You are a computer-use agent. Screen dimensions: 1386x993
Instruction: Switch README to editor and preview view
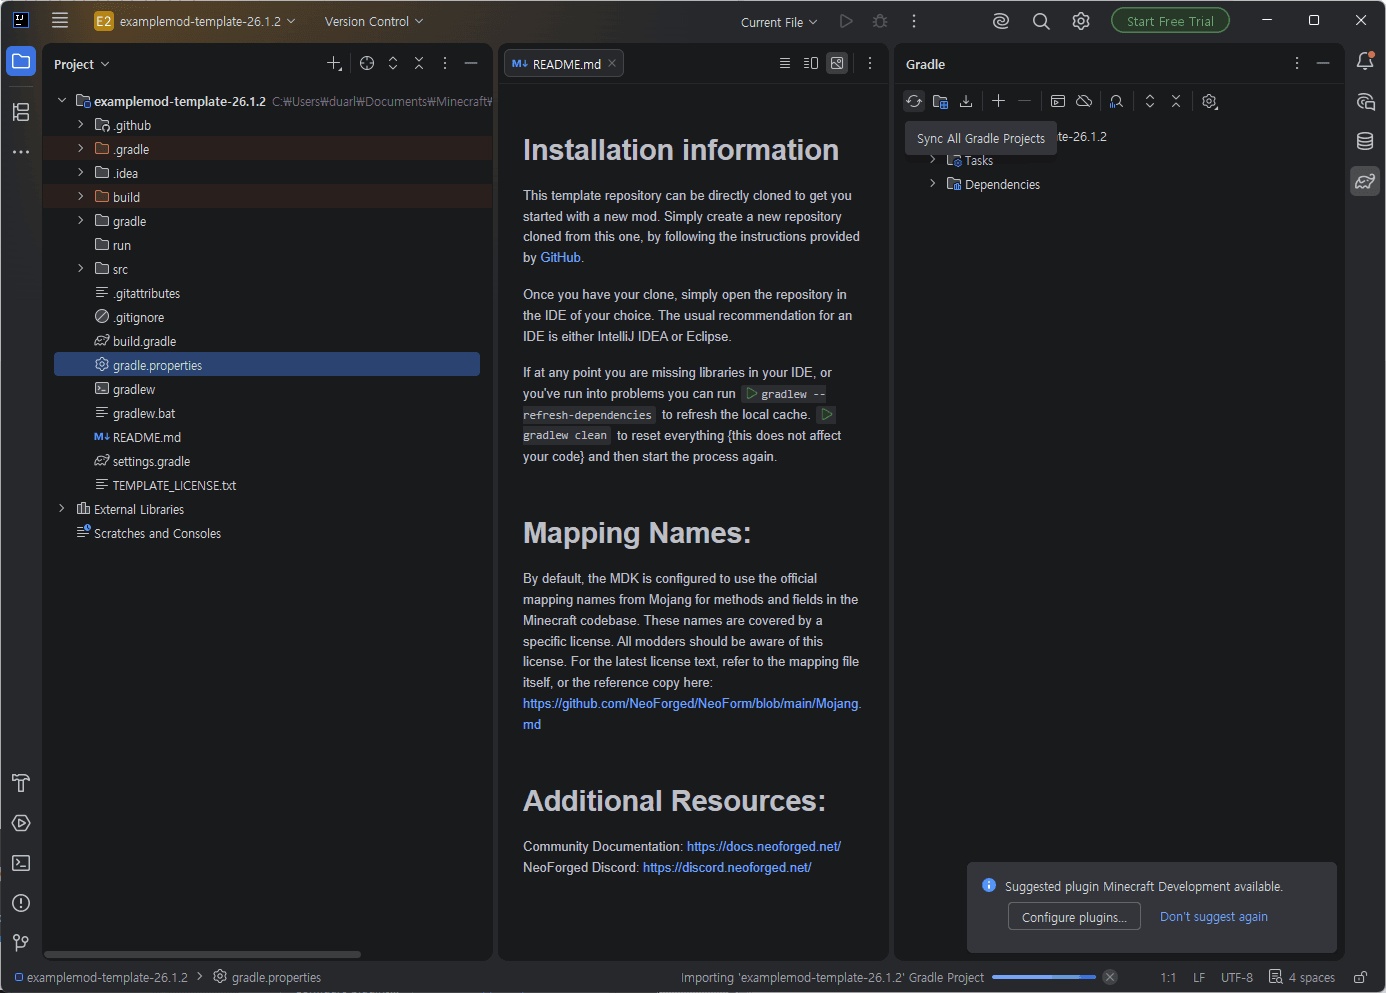[x=811, y=63]
